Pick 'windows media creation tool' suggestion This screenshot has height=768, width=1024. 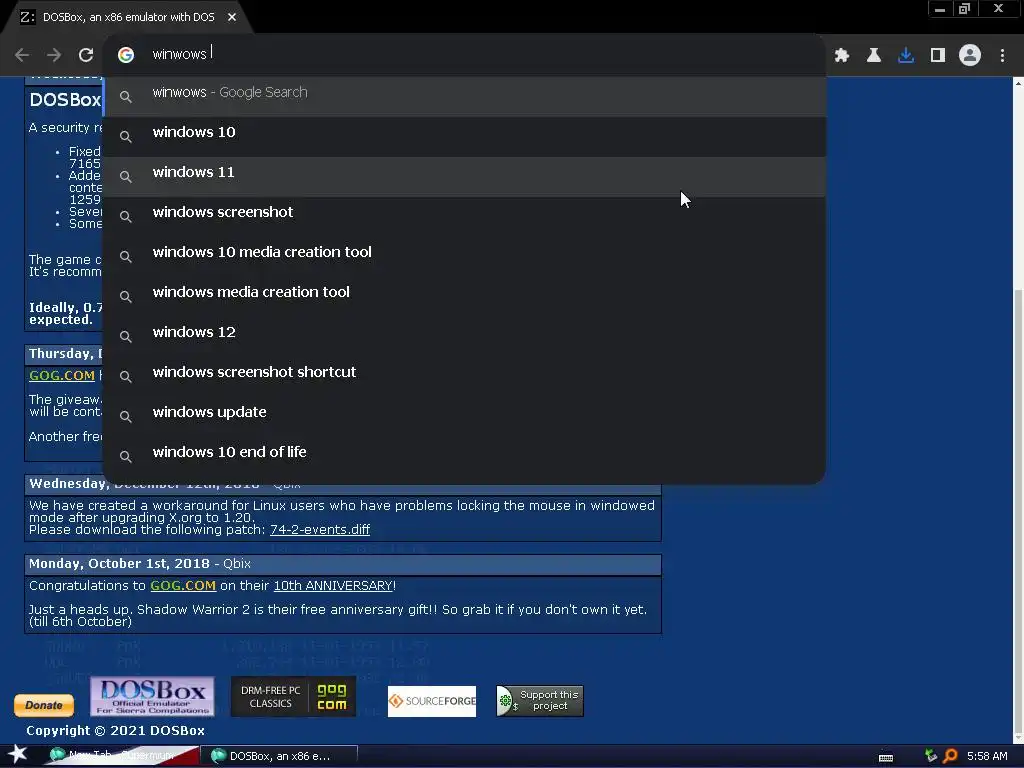(x=465, y=296)
